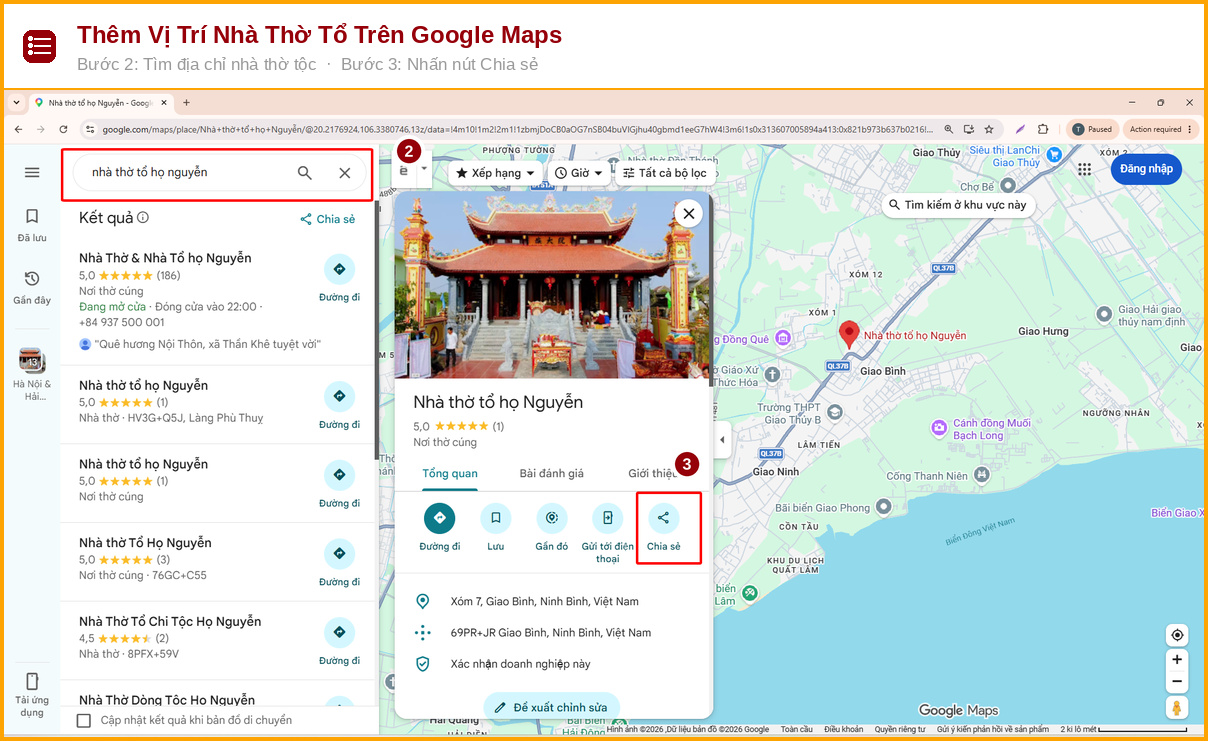Open a new browser tab
This screenshot has width=1208, height=741.
pos(186,102)
